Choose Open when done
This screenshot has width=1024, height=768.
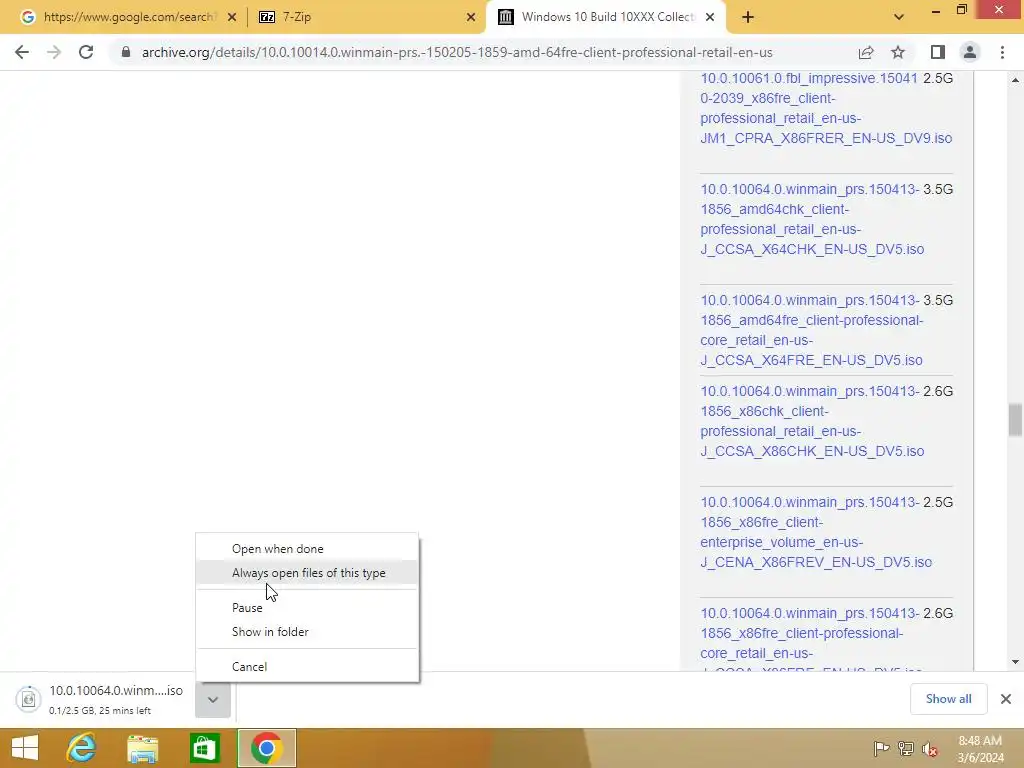[307, 549]
